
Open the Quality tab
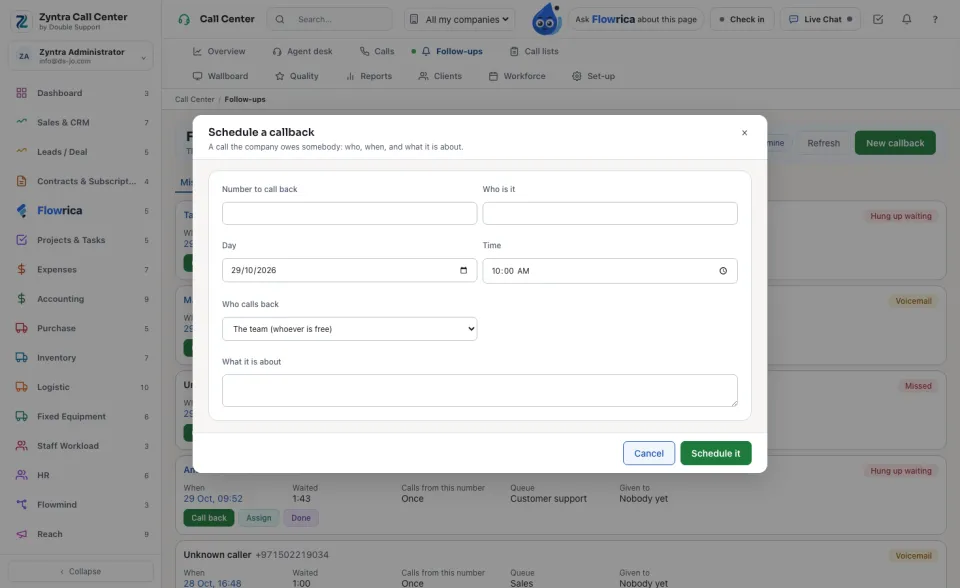coord(297,76)
